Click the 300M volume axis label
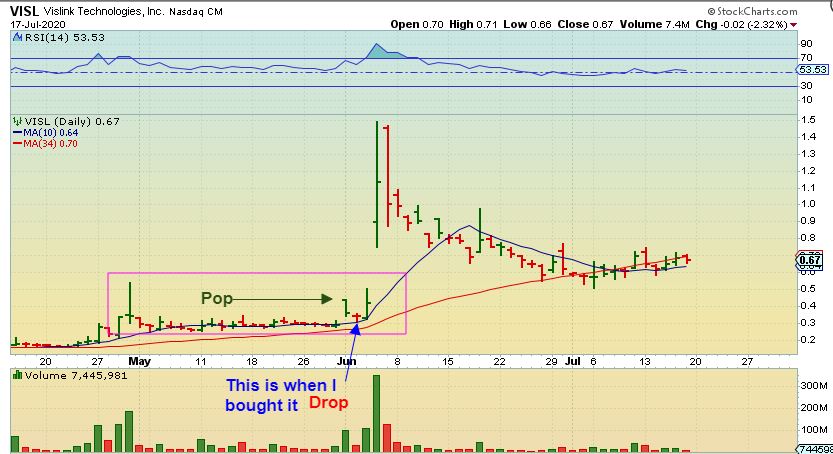The height and width of the screenshot is (454, 833). click(x=814, y=386)
